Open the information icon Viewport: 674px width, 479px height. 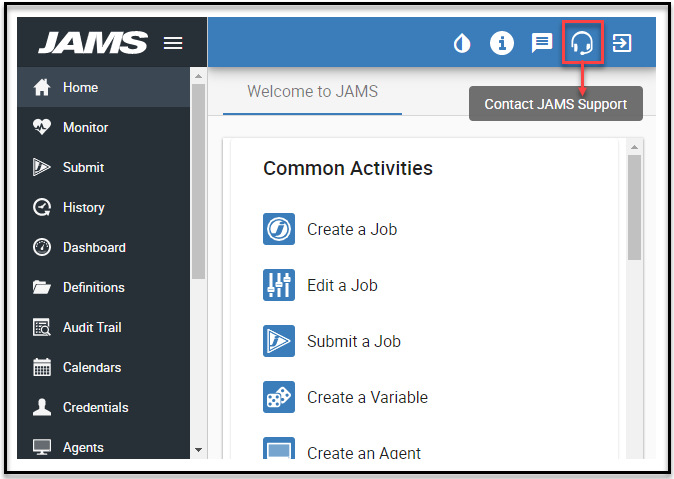coord(502,43)
